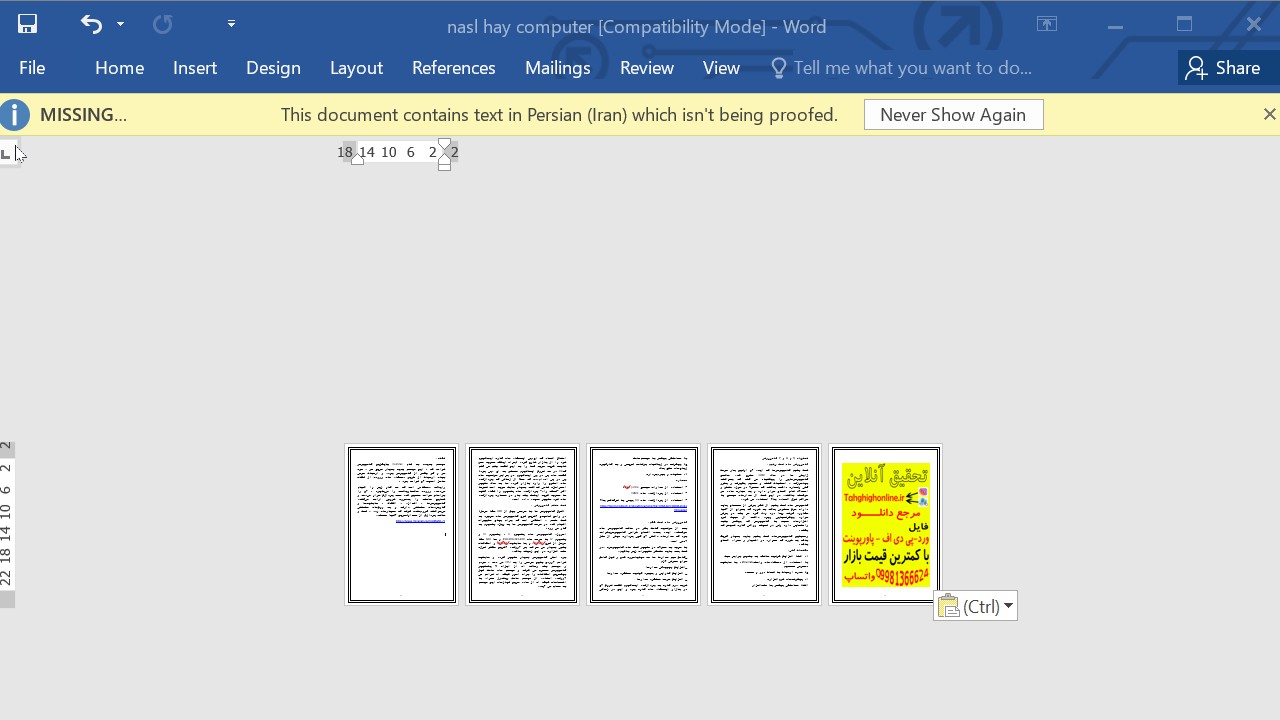
Task: Click the Tell me lightbulb icon
Action: coord(778,68)
